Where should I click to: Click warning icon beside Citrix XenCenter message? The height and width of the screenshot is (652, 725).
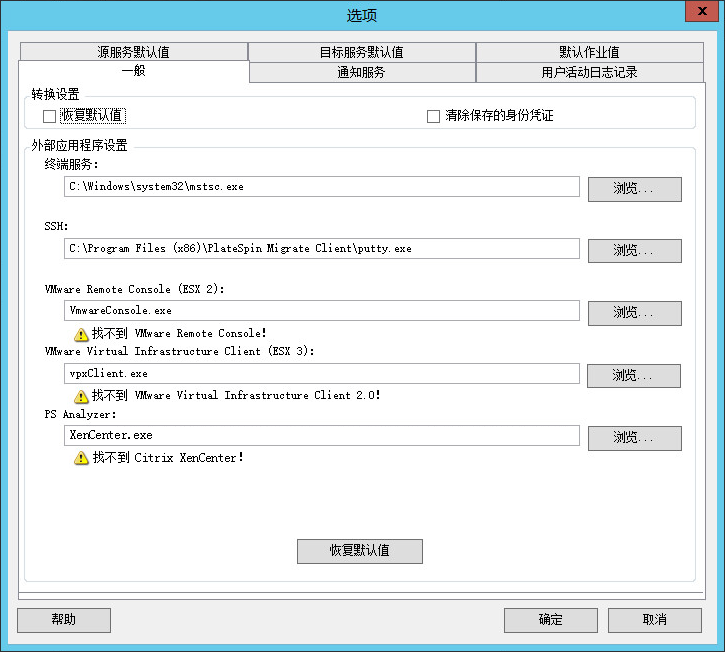pyautogui.click(x=81, y=458)
